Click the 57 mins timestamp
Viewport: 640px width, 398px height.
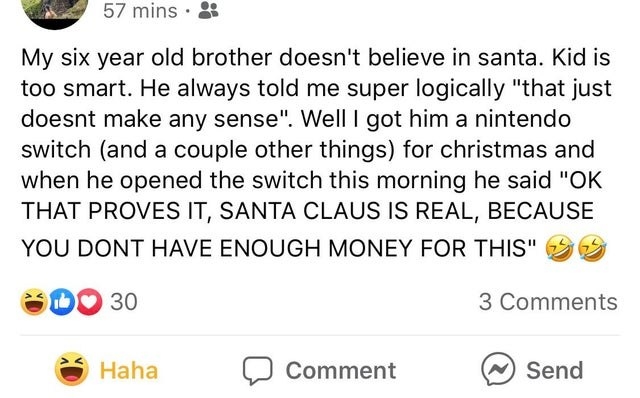140,11
